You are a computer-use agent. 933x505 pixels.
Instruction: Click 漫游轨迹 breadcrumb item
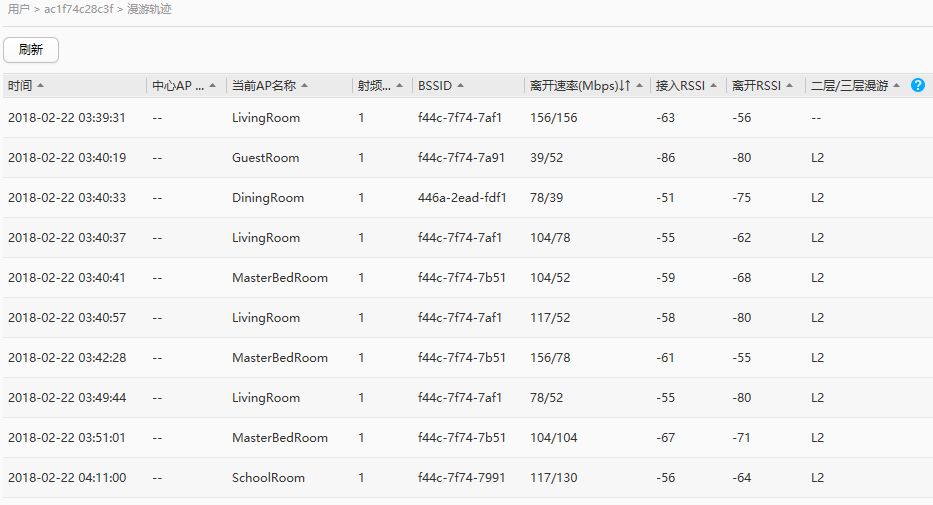[149, 9]
